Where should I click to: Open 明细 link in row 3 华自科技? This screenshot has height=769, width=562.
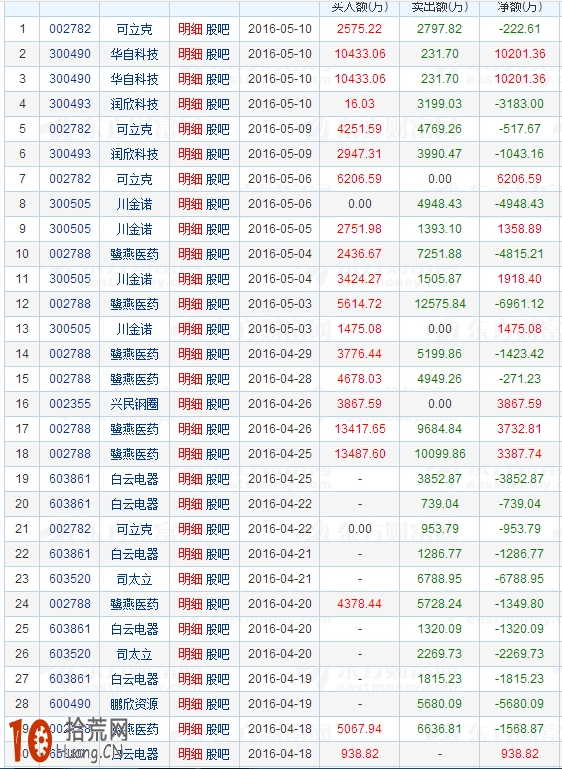(x=190, y=79)
